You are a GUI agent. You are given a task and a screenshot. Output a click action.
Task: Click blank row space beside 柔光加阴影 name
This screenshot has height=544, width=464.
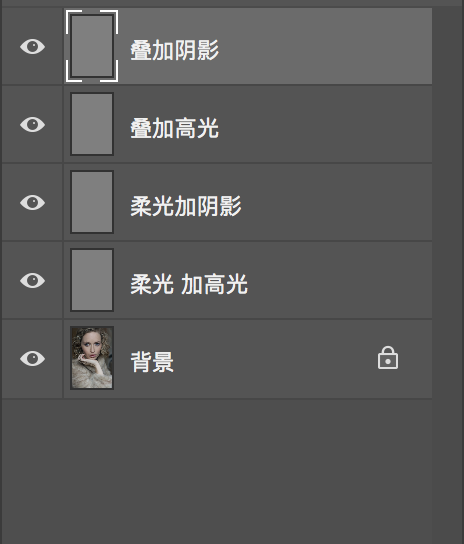(x=337, y=203)
